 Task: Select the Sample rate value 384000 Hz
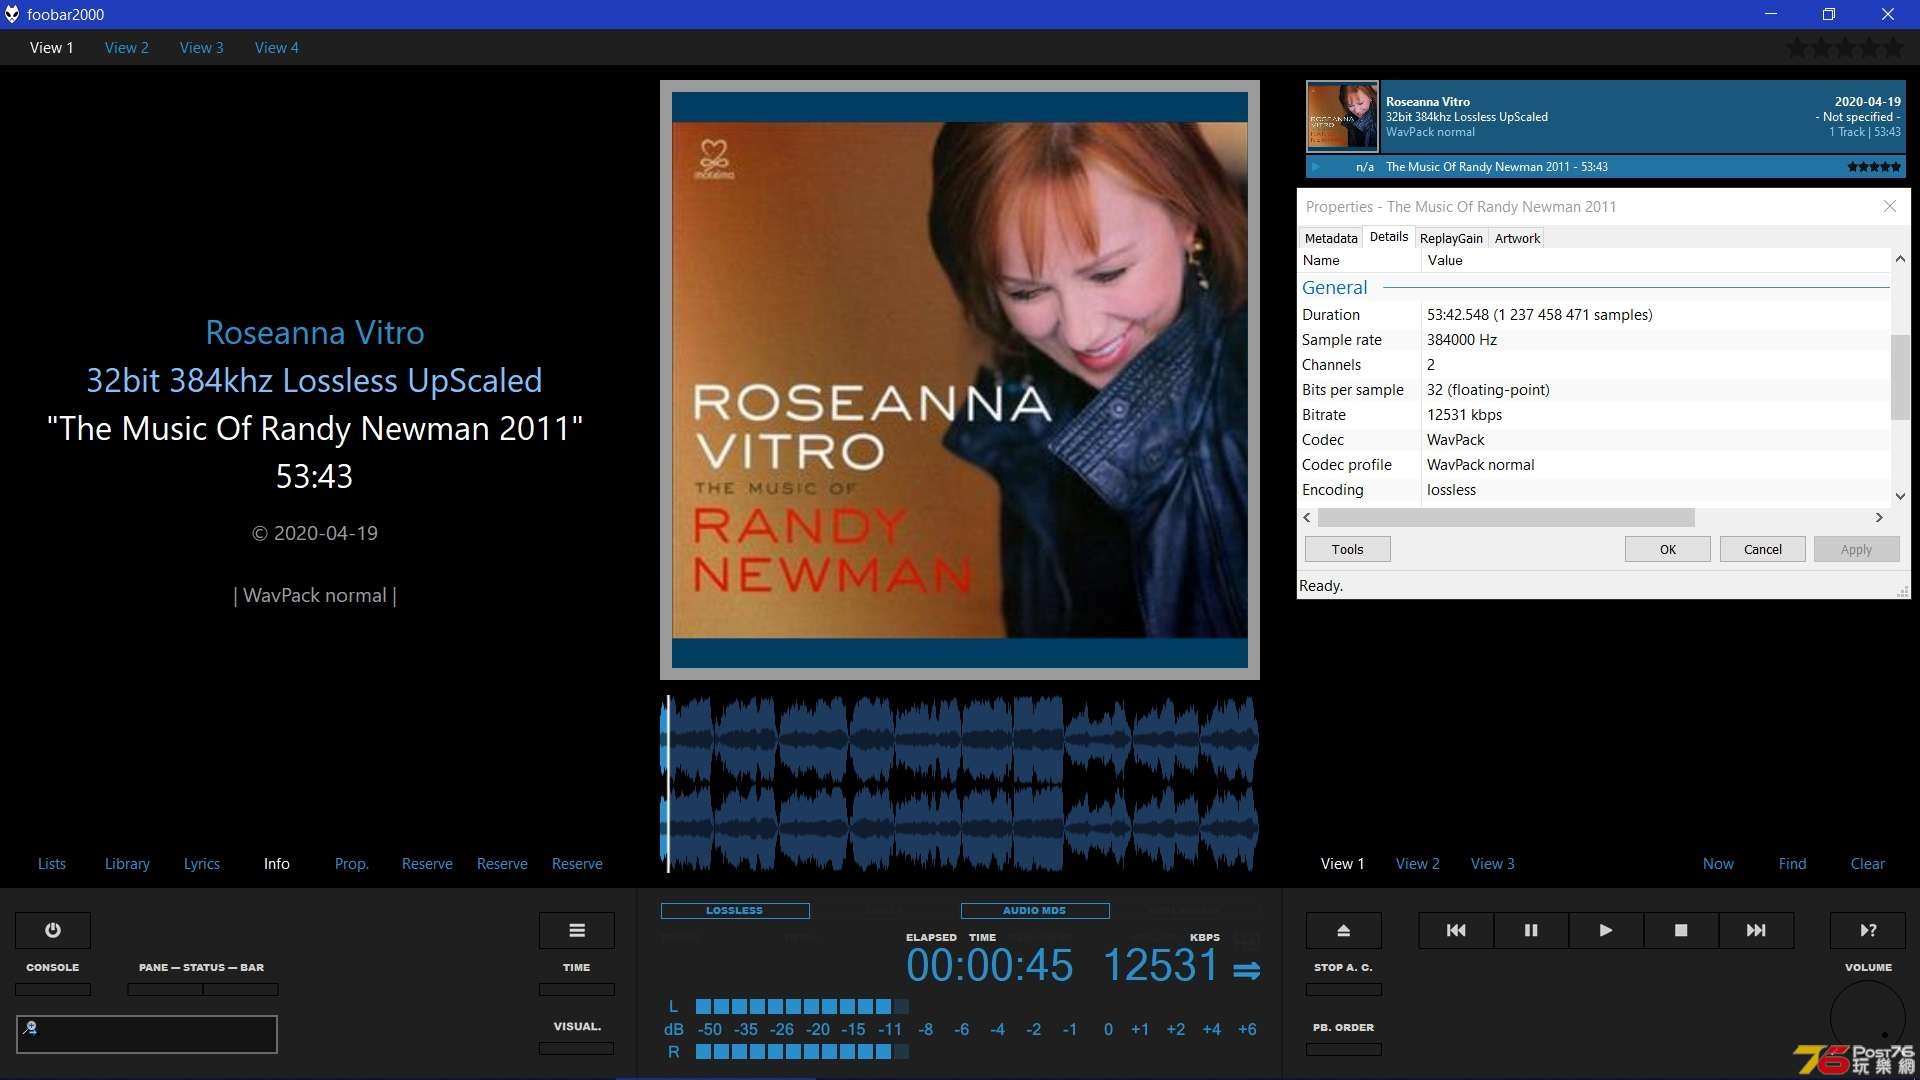pos(1461,340)
